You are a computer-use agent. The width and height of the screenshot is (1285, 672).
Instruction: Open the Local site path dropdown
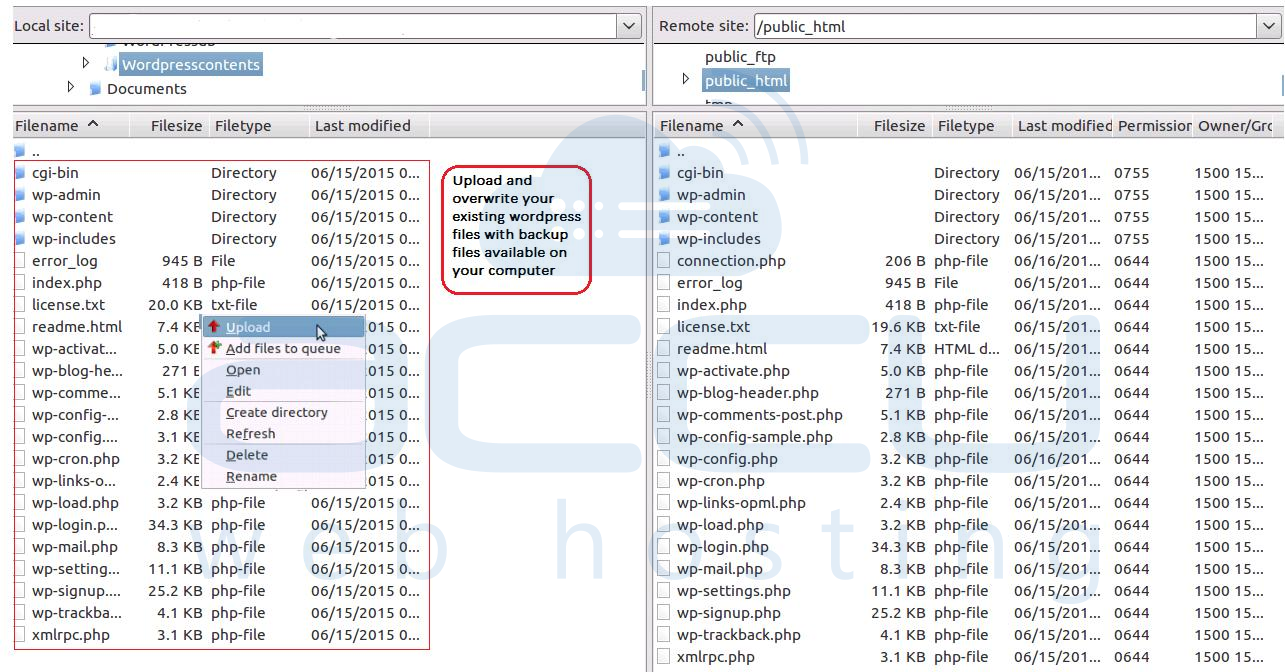click(629, 26)
